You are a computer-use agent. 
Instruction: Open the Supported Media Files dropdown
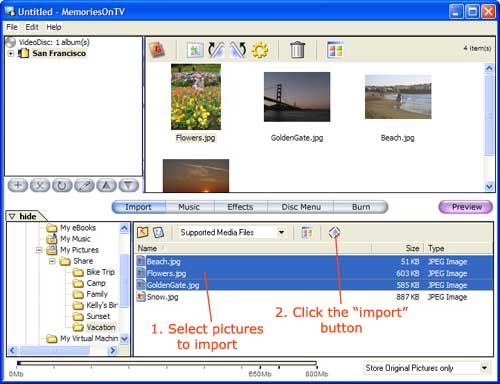pyautogui.click(x=281, y=232)
